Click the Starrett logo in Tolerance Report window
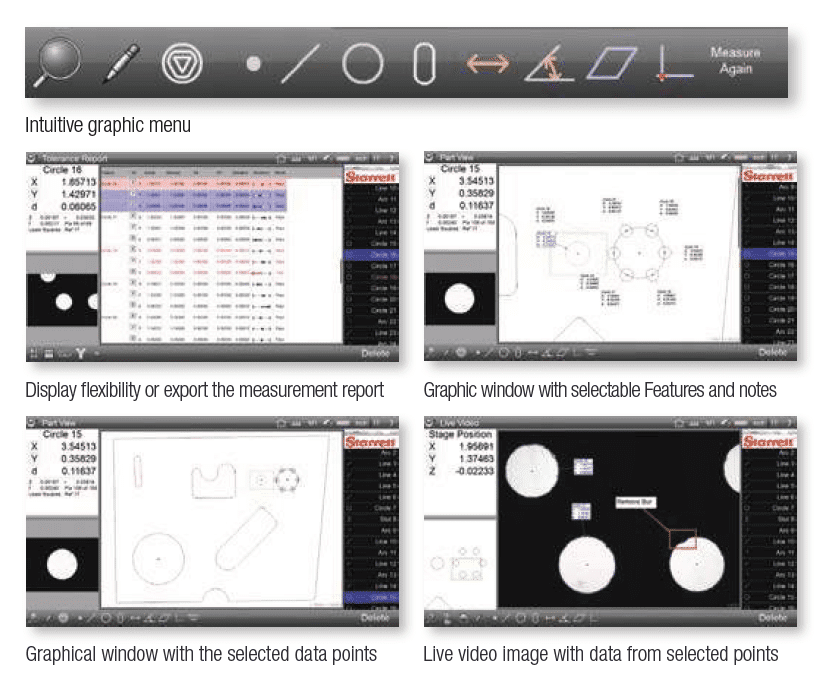820x690 pixels. click(371, 176)
